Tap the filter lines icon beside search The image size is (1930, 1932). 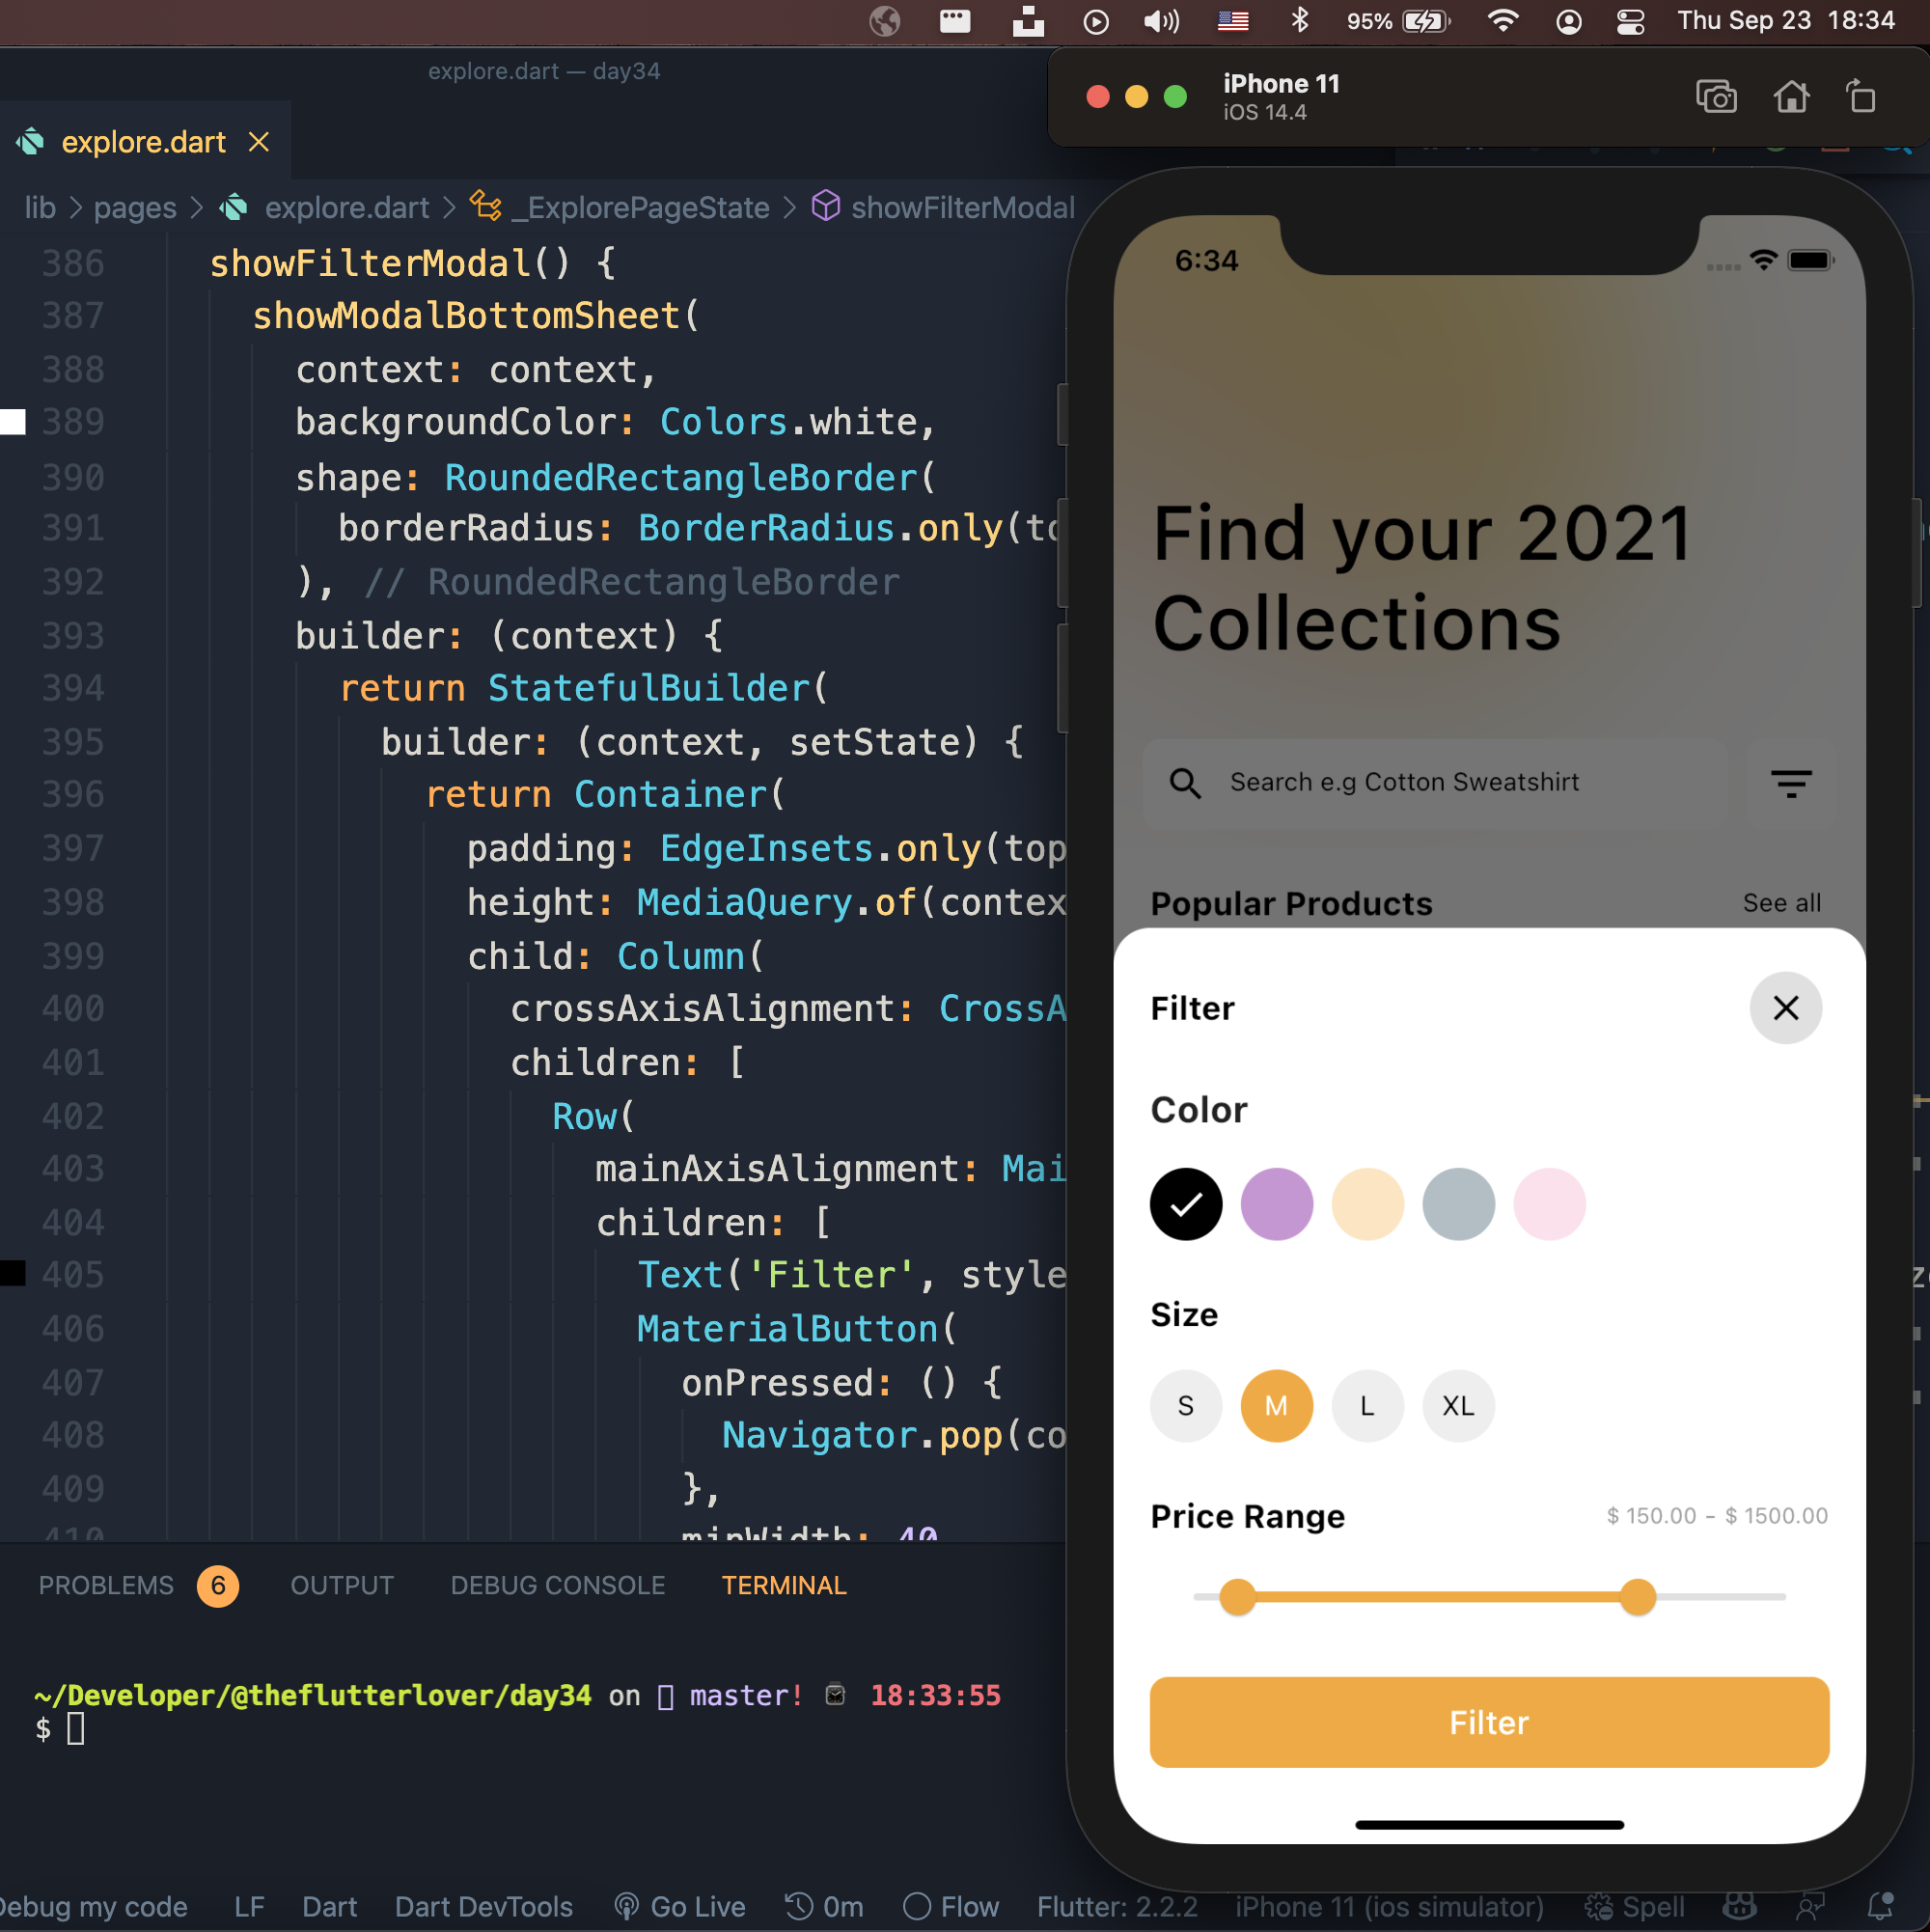1791,783
